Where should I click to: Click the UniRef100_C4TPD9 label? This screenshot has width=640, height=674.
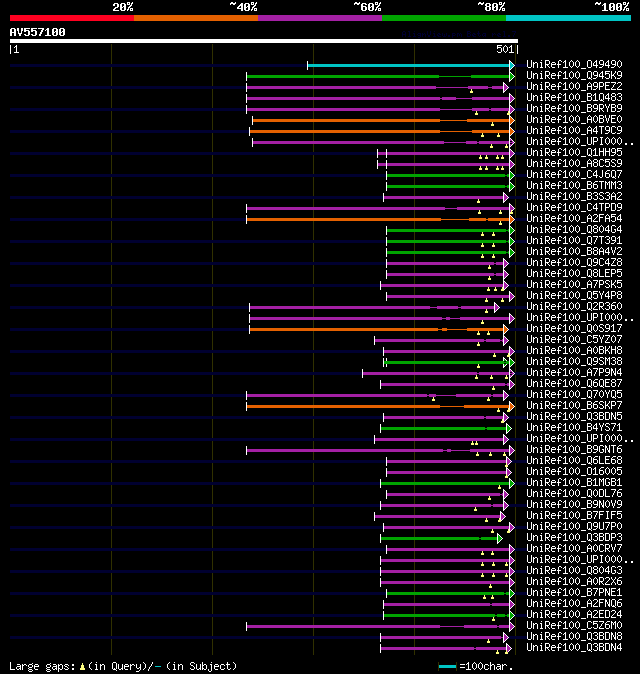574,208
